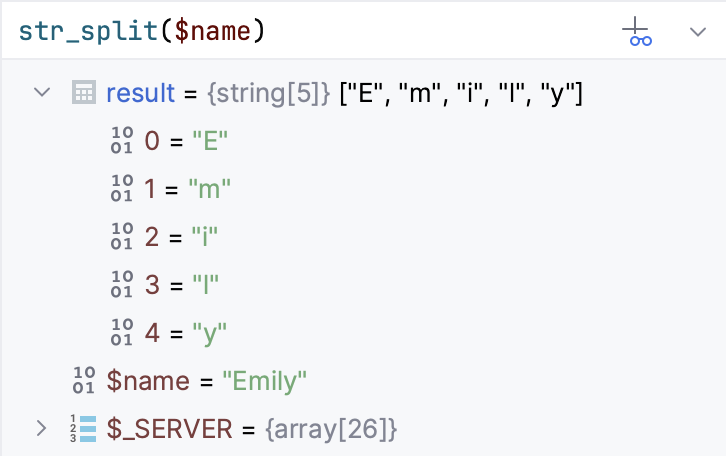This screenshot has height=456, width=726.
Task: Collapse the result array node
Action: click(42, 93)
